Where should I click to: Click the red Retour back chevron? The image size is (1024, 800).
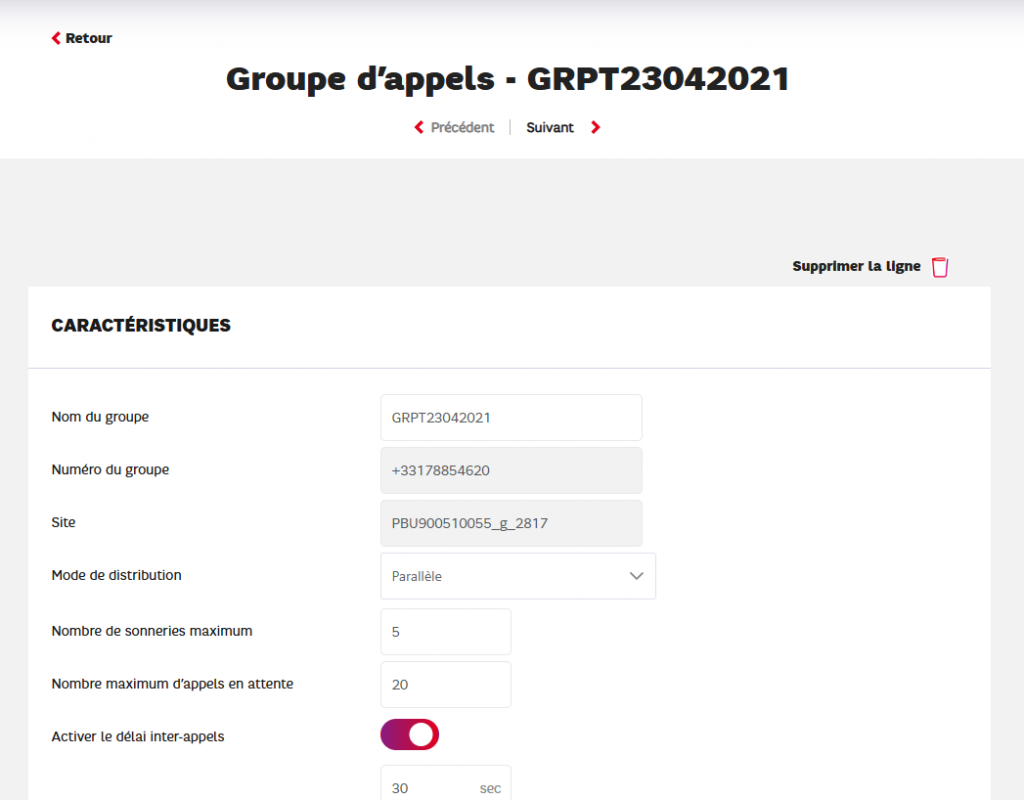tap(56, 39)
